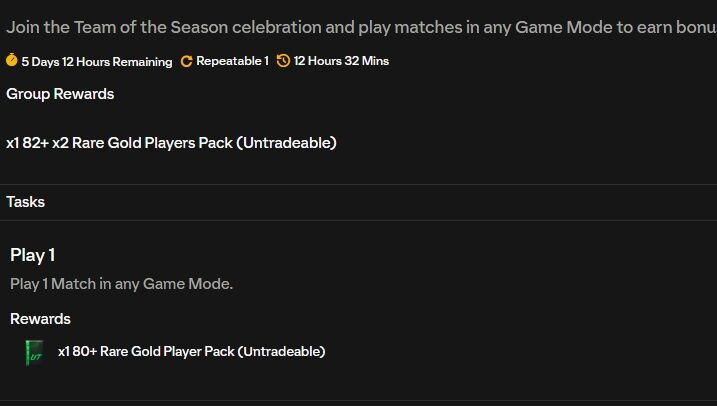
Task: Click the Play 1 Match in any Game Mode description
Action: (x=121, y=284)
